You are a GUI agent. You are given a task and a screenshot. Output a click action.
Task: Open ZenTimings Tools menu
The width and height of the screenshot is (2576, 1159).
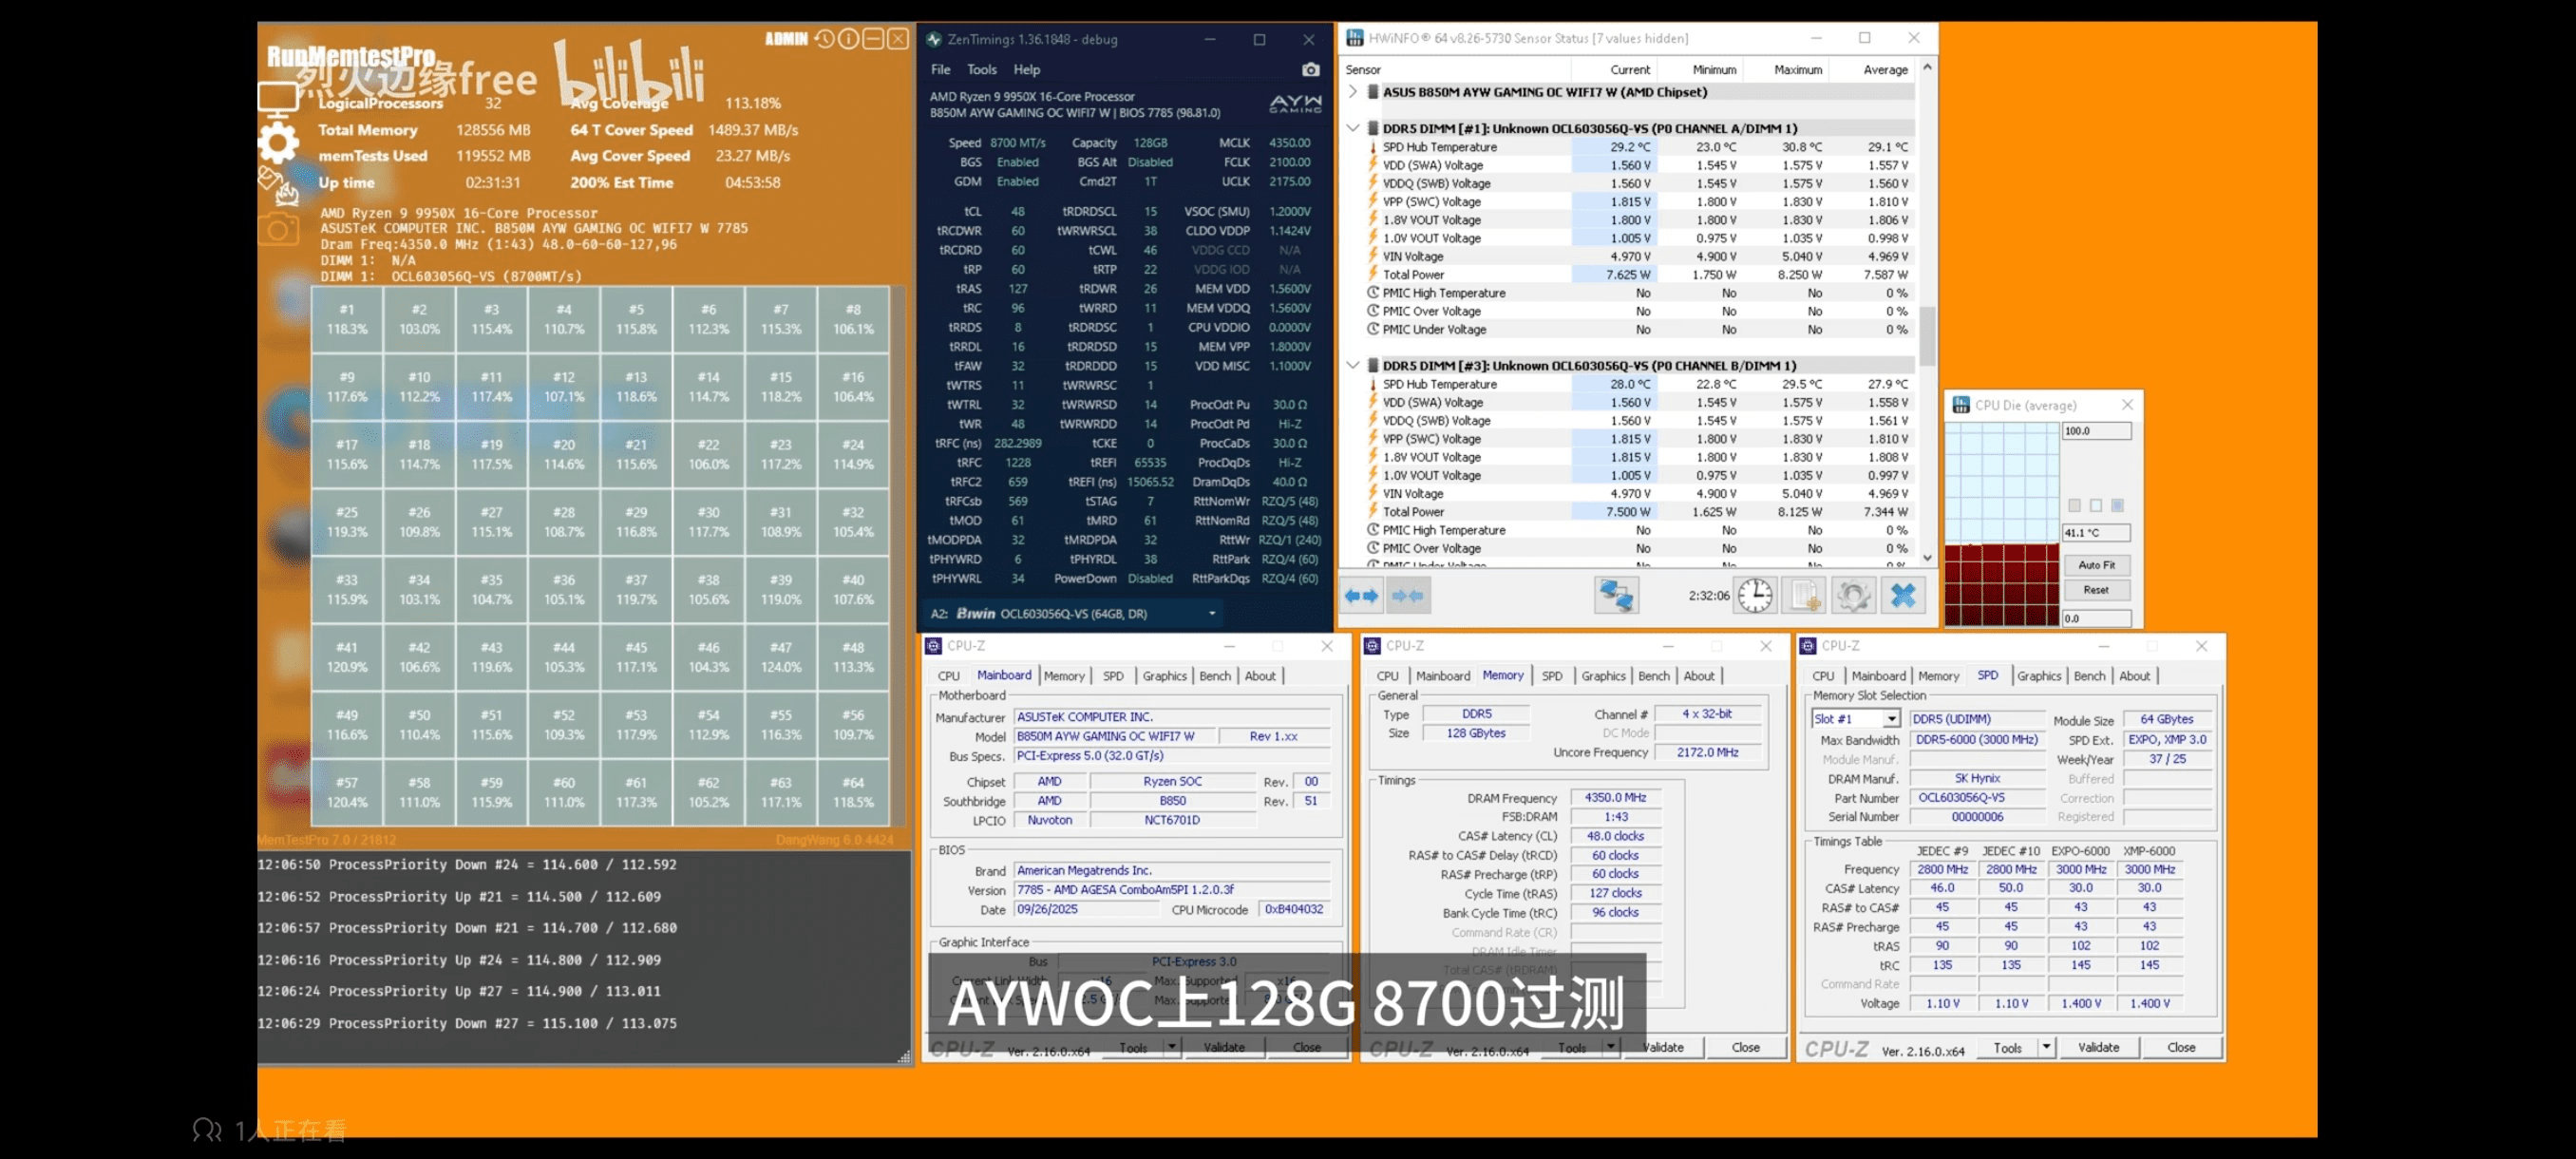[981, 70]
